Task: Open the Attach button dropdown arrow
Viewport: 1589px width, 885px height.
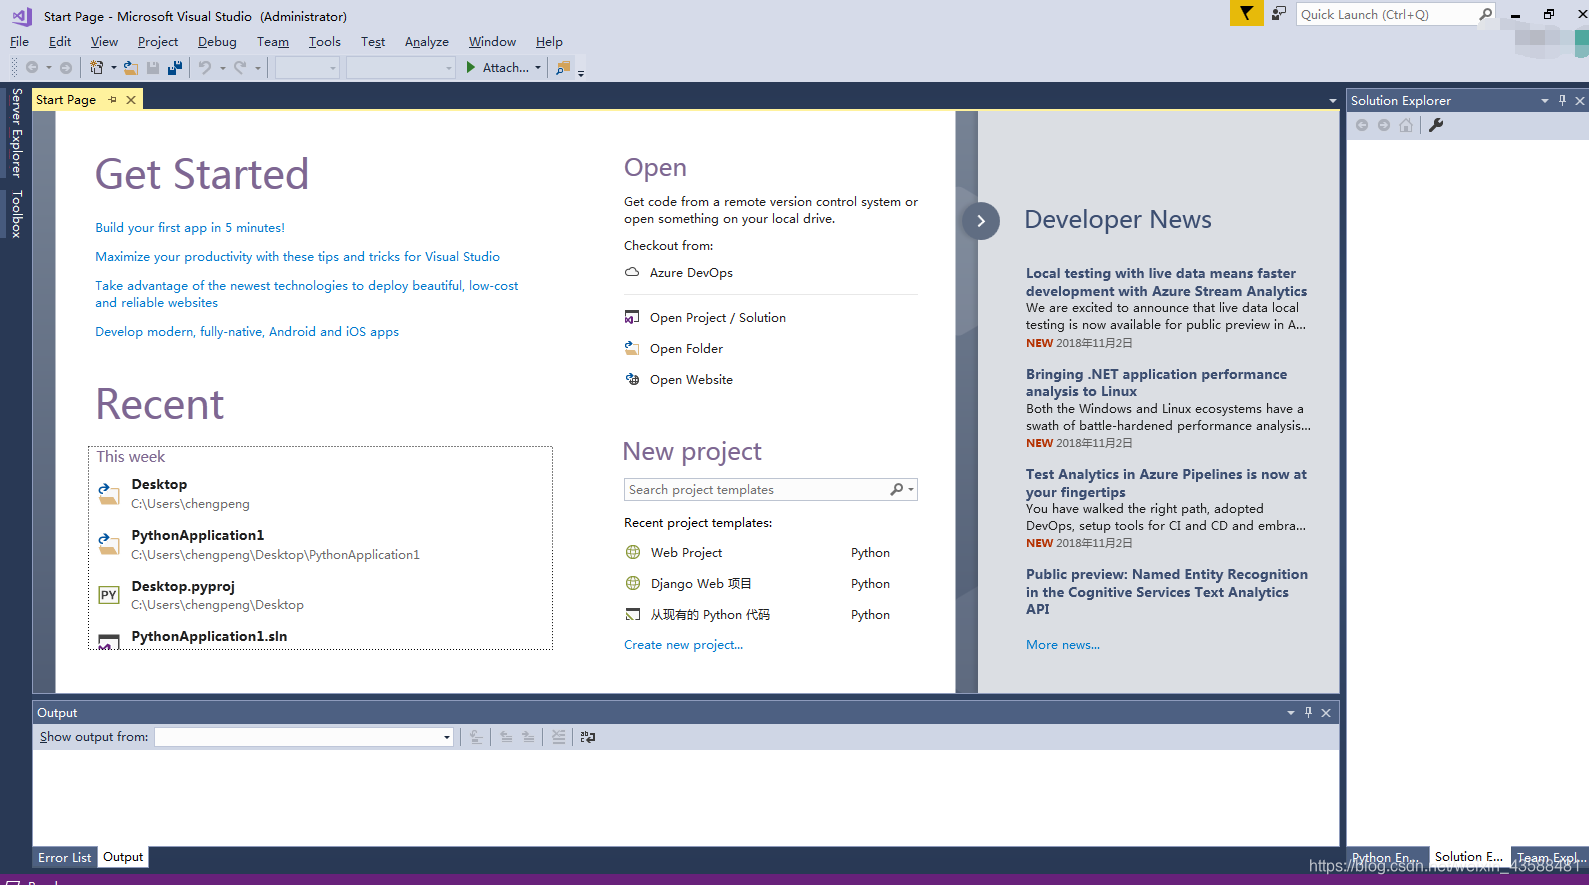Action: point(538,67)
